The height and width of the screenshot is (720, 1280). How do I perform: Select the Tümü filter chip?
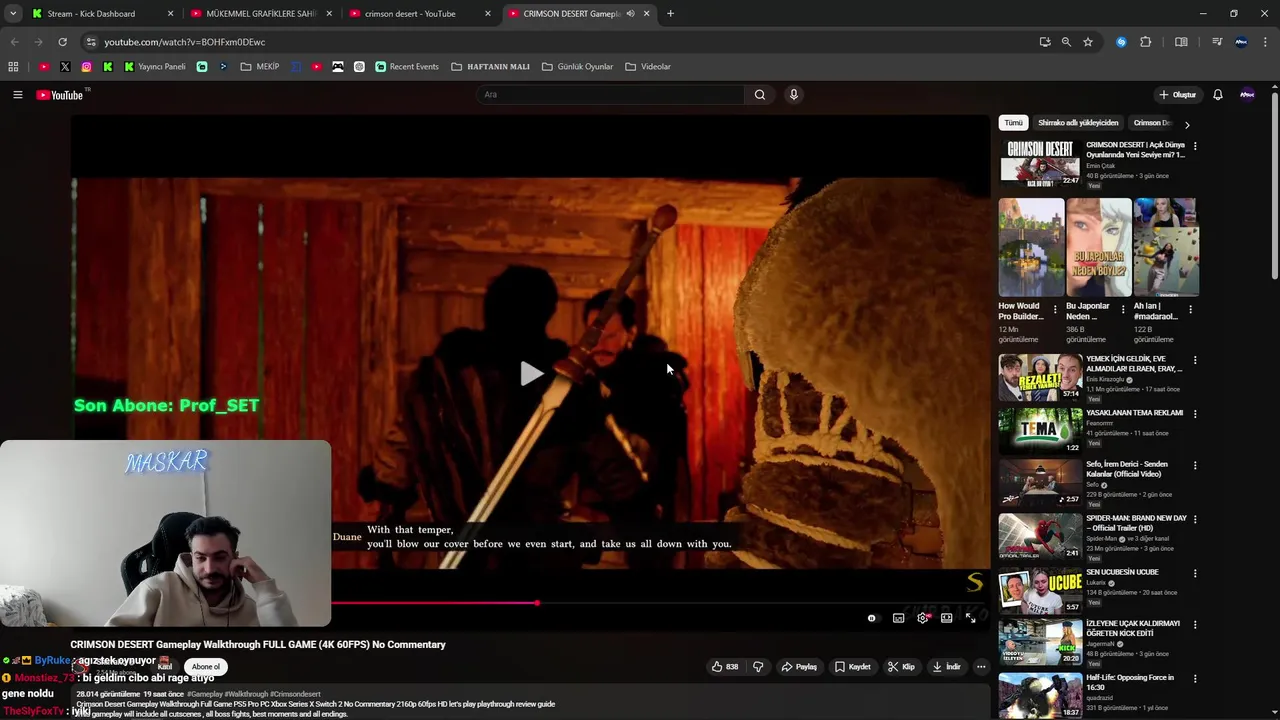[x=1014, y=123]
